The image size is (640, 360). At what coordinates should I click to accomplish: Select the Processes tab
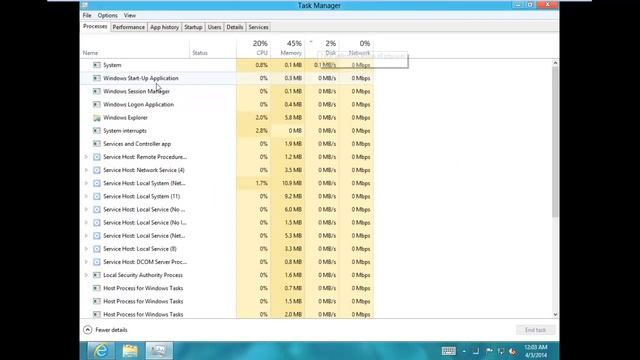pos(95,27)
